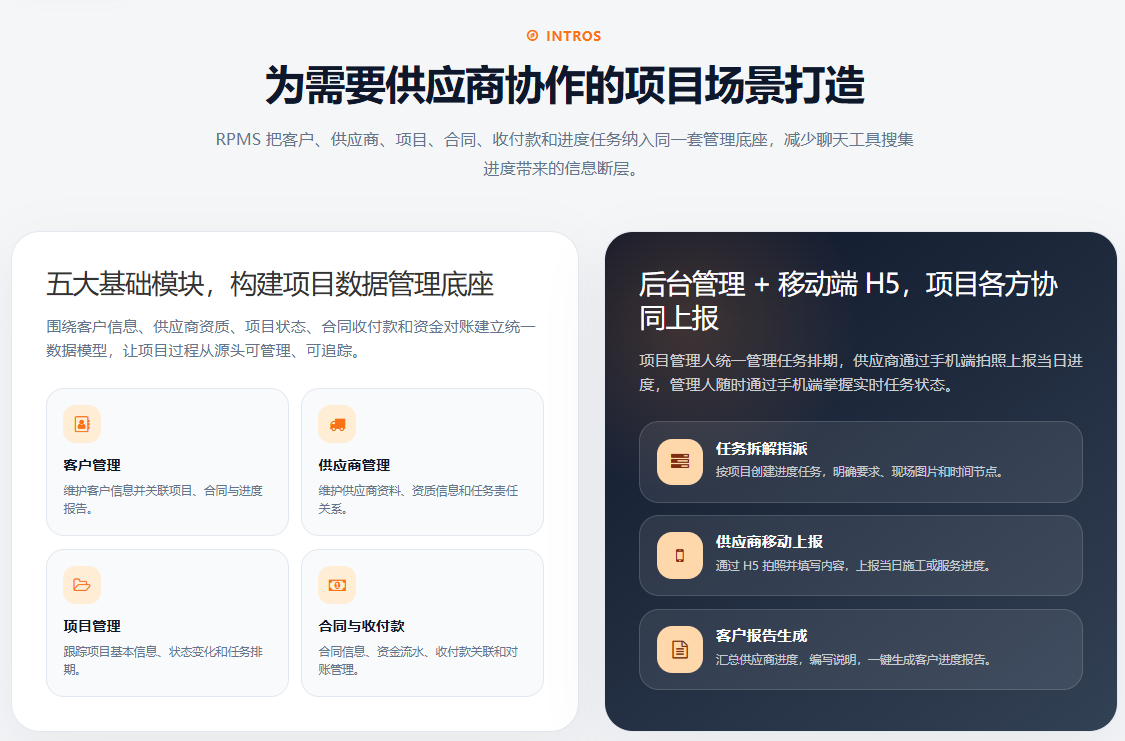Click the 客户管理 card title

pyautogui.click(x=92, y=465)
